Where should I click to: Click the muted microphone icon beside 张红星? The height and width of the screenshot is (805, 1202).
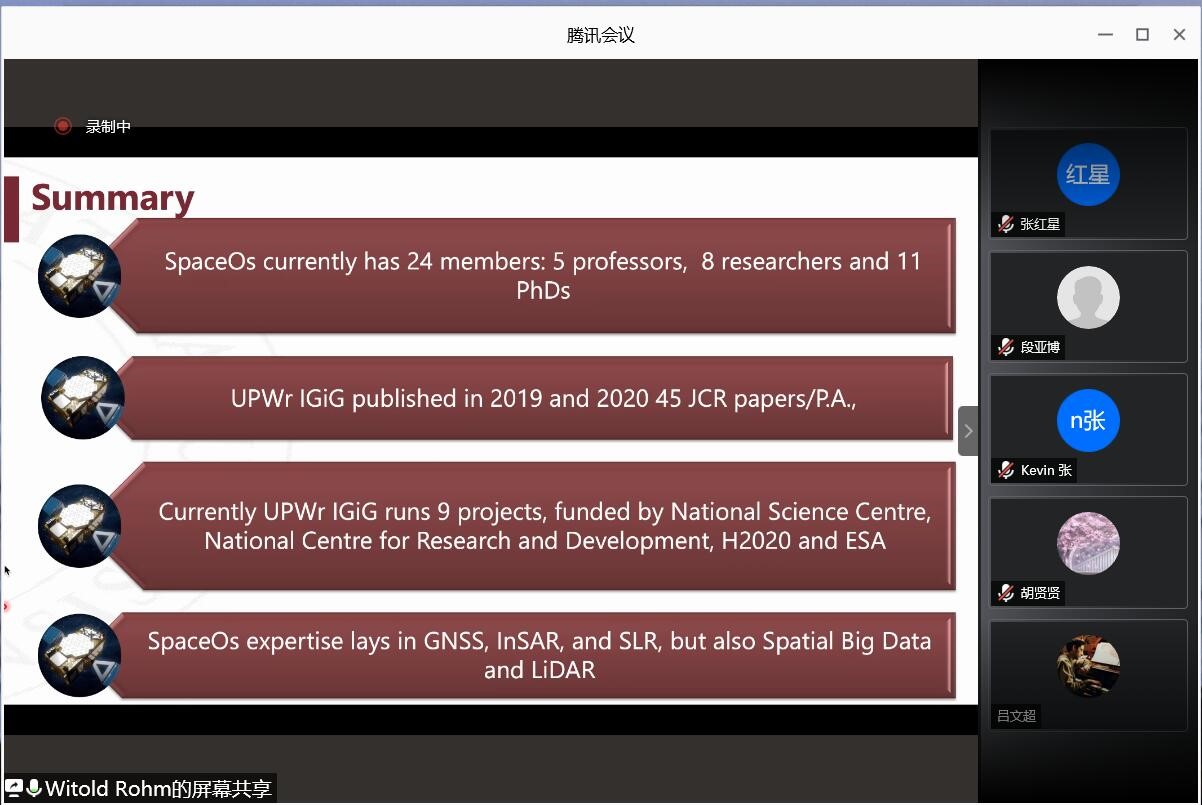coord(1006,225)
